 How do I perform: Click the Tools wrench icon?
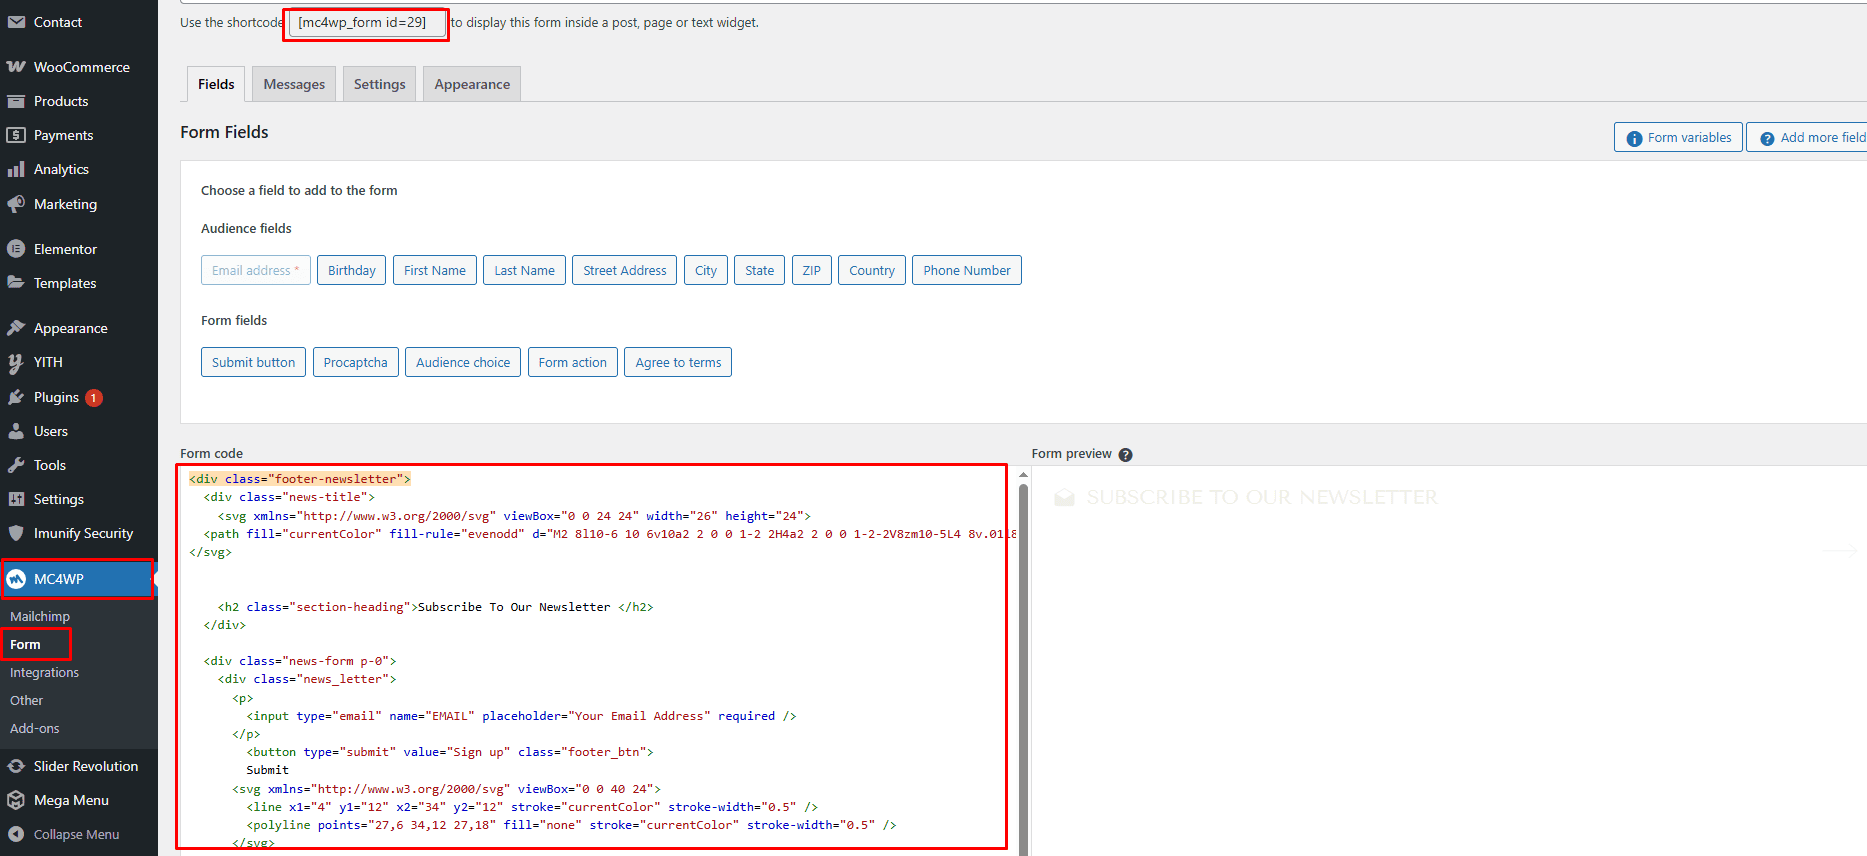point(16,465)
